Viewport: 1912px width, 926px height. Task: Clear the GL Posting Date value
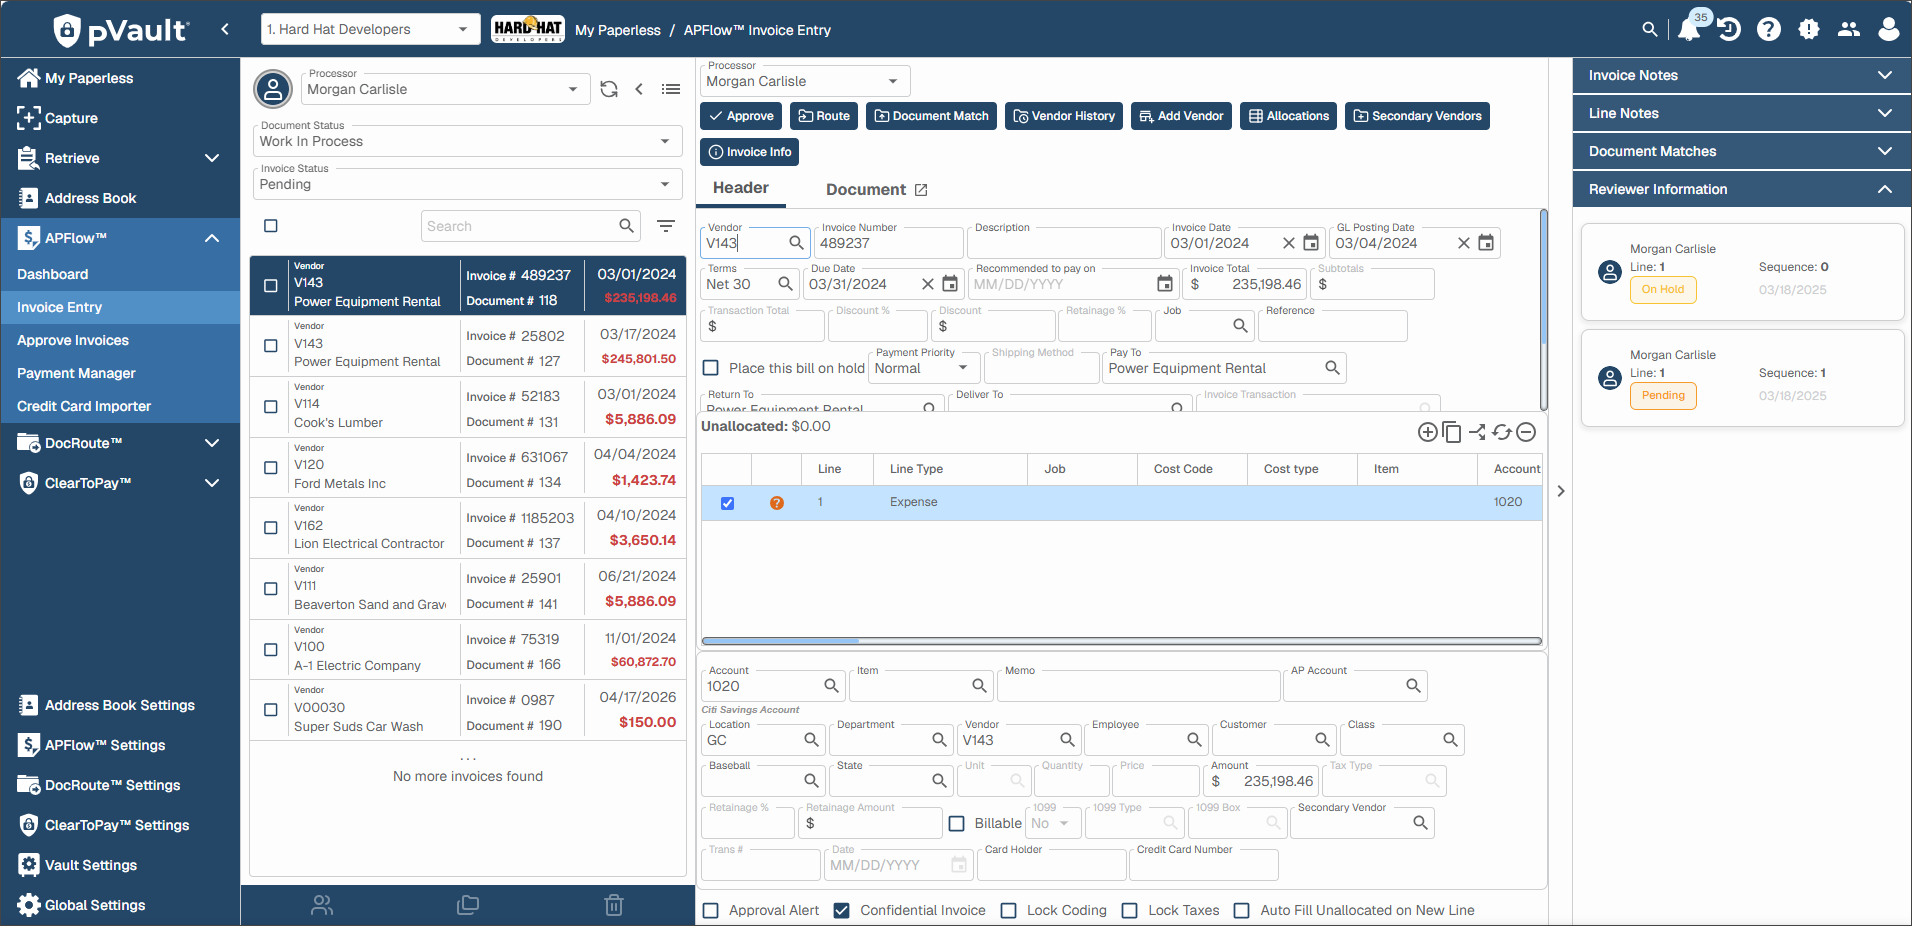coord(1464,243)
